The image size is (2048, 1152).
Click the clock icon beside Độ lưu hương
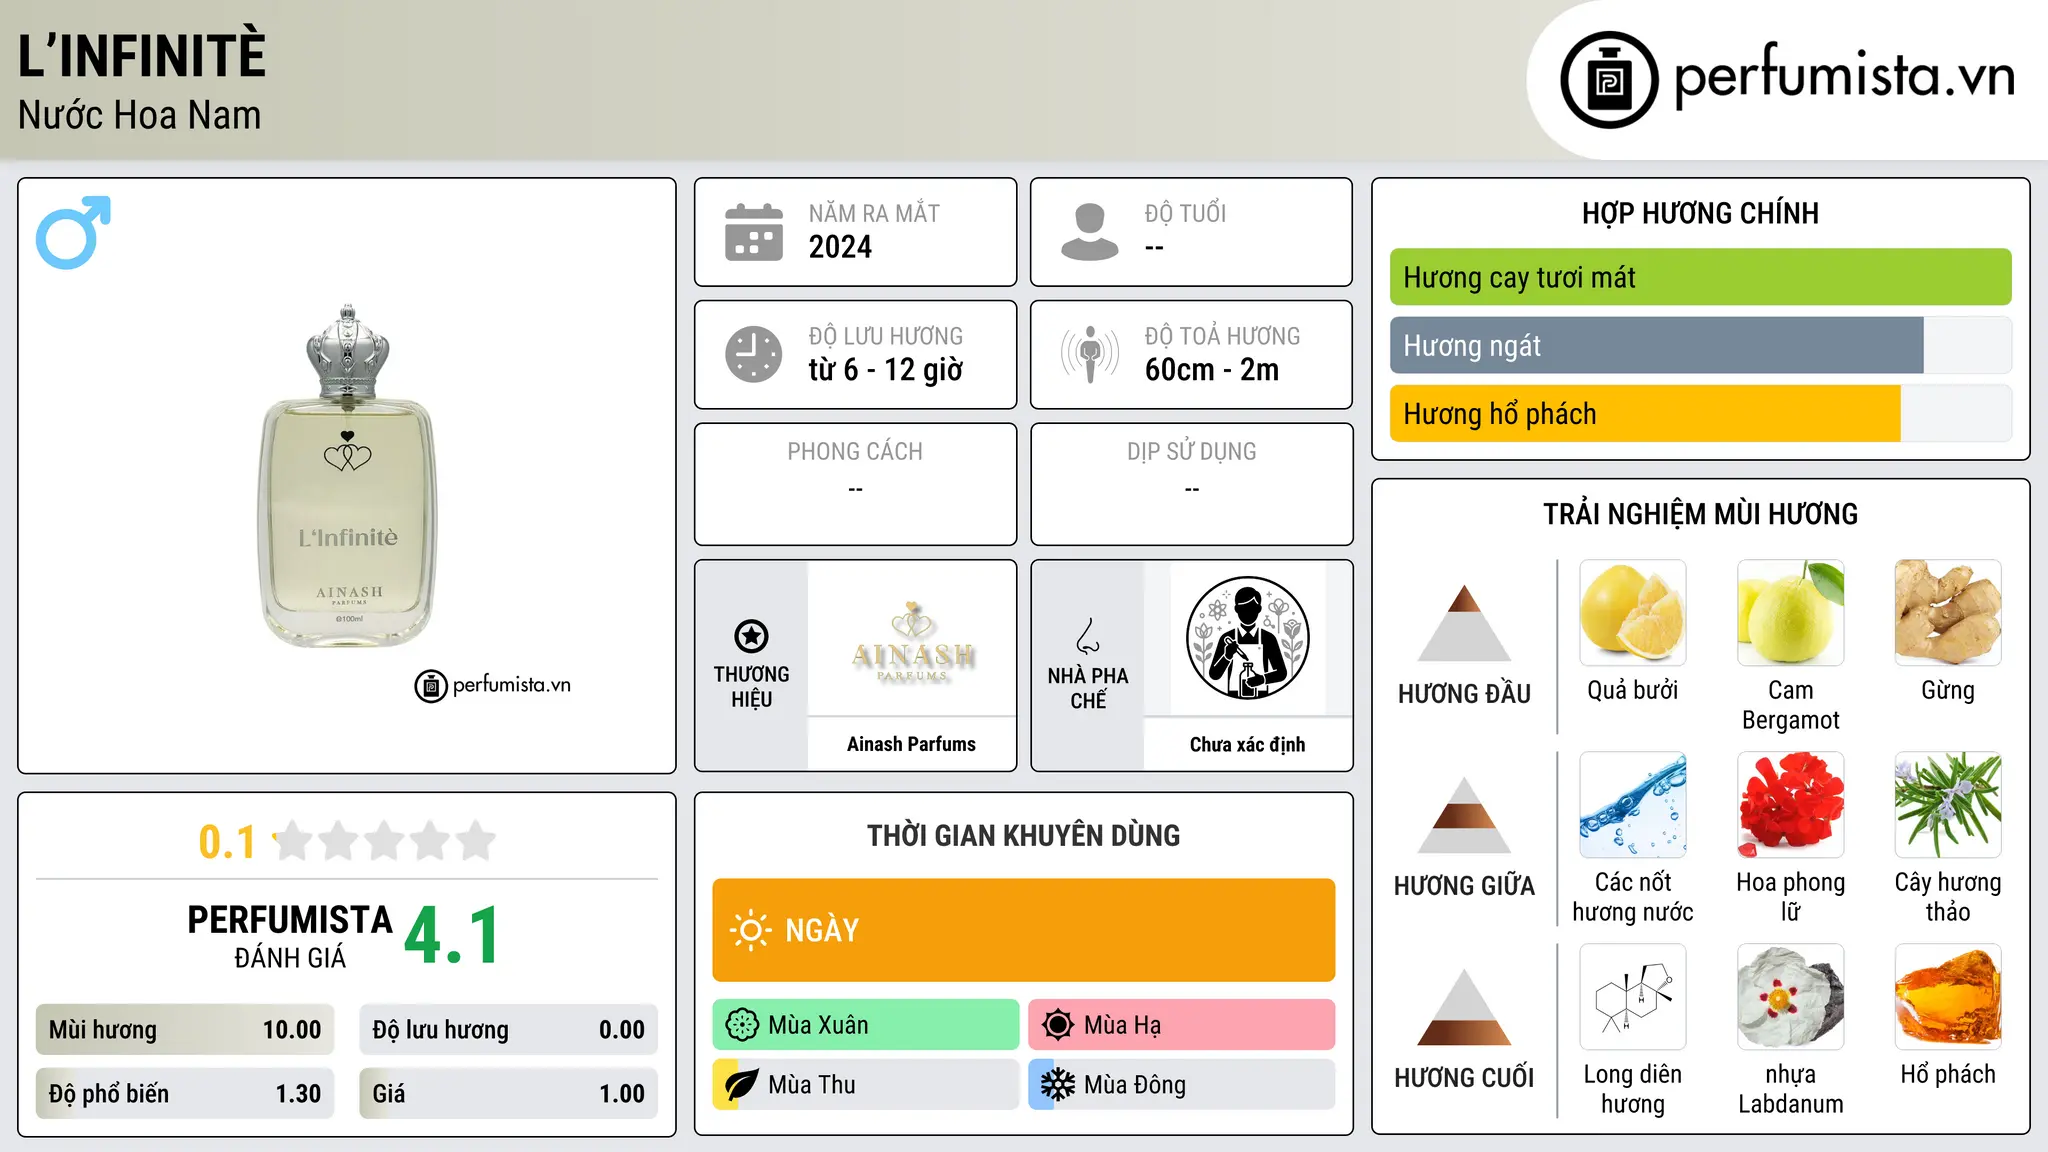[x=753, y=354]
